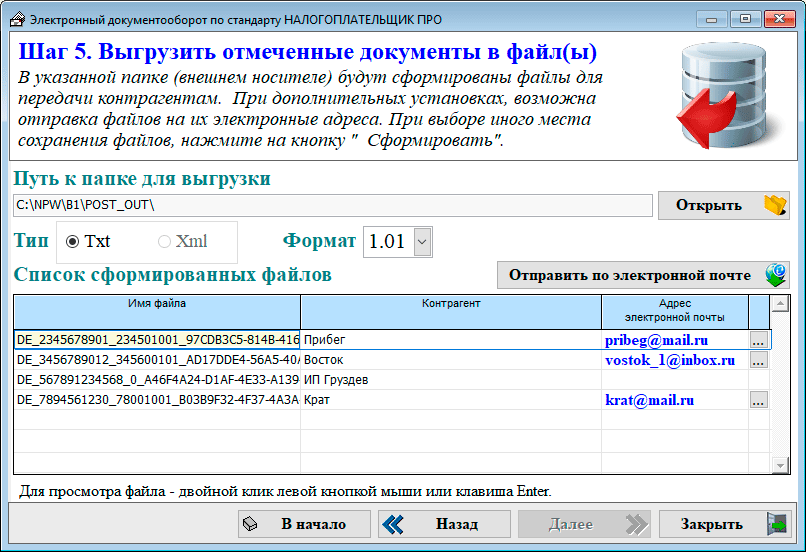Click ellipsis button in Прибег row
The image size is (806, 552).
click(x=759, y=340)
